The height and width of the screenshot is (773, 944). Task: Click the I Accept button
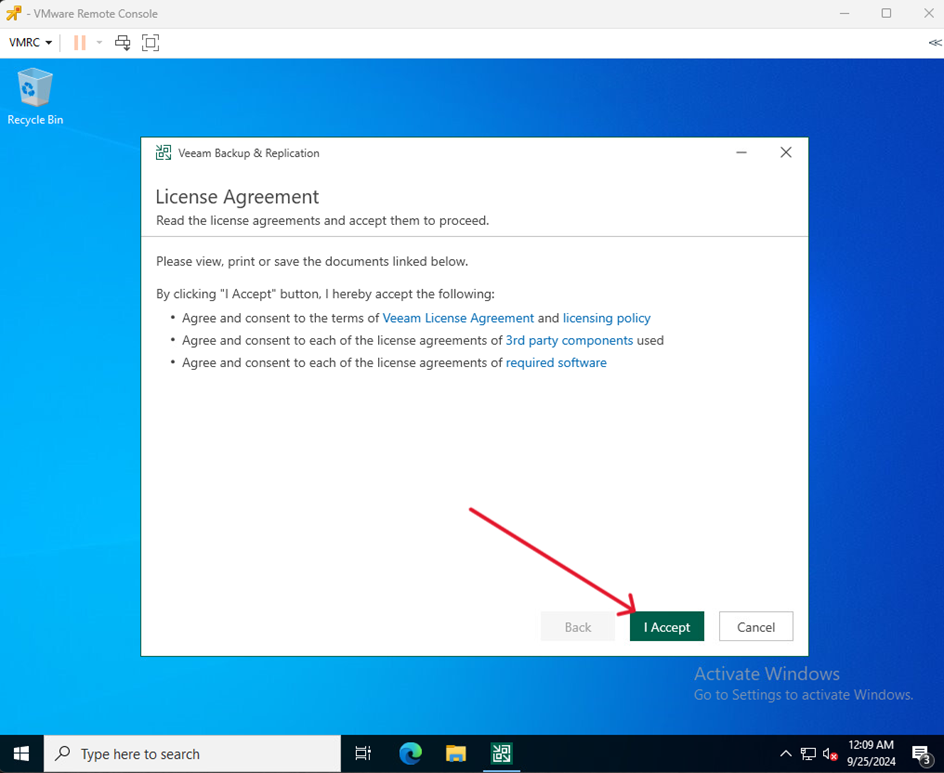click(x=667, y=627)
